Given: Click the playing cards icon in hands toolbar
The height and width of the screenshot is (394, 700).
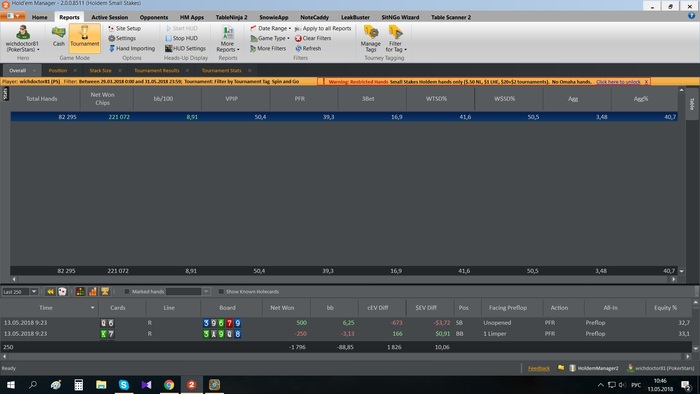Looking at the screenshot, I should (x=62, y=291).
